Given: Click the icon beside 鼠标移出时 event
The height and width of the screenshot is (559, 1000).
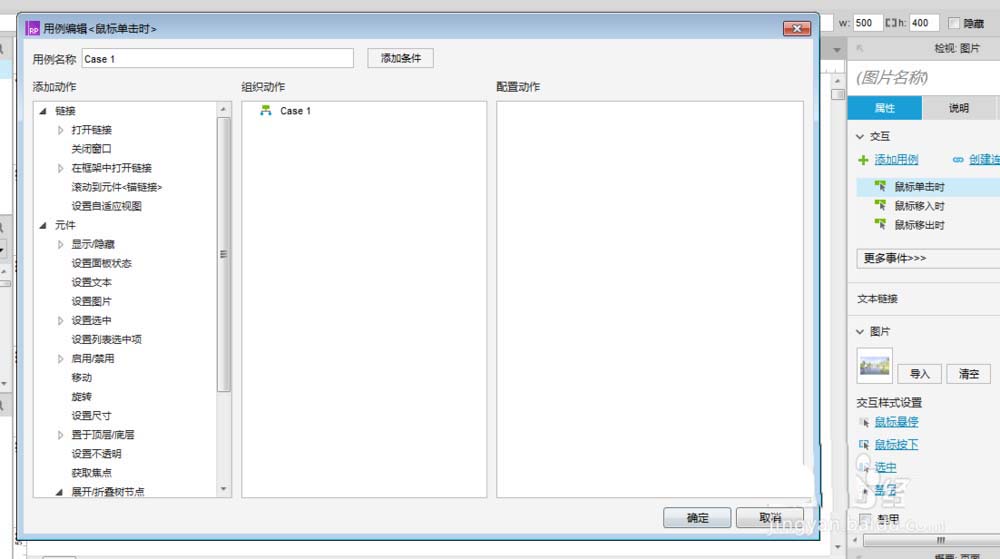Looking at the screenshot, I should pos(881,224).
